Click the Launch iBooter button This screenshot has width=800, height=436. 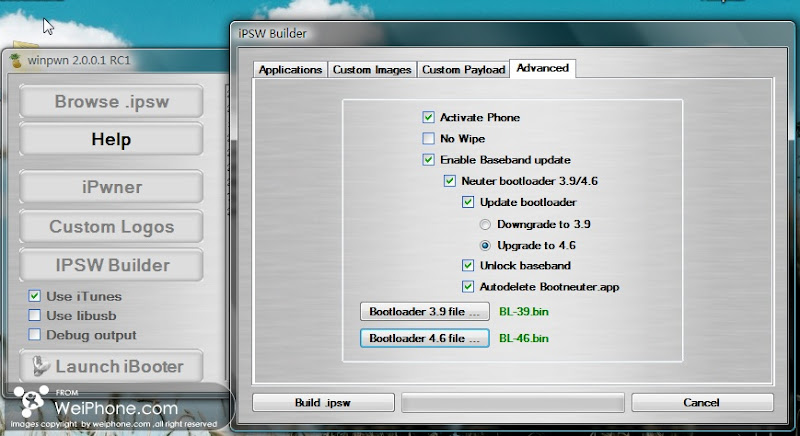click(111, 366)
